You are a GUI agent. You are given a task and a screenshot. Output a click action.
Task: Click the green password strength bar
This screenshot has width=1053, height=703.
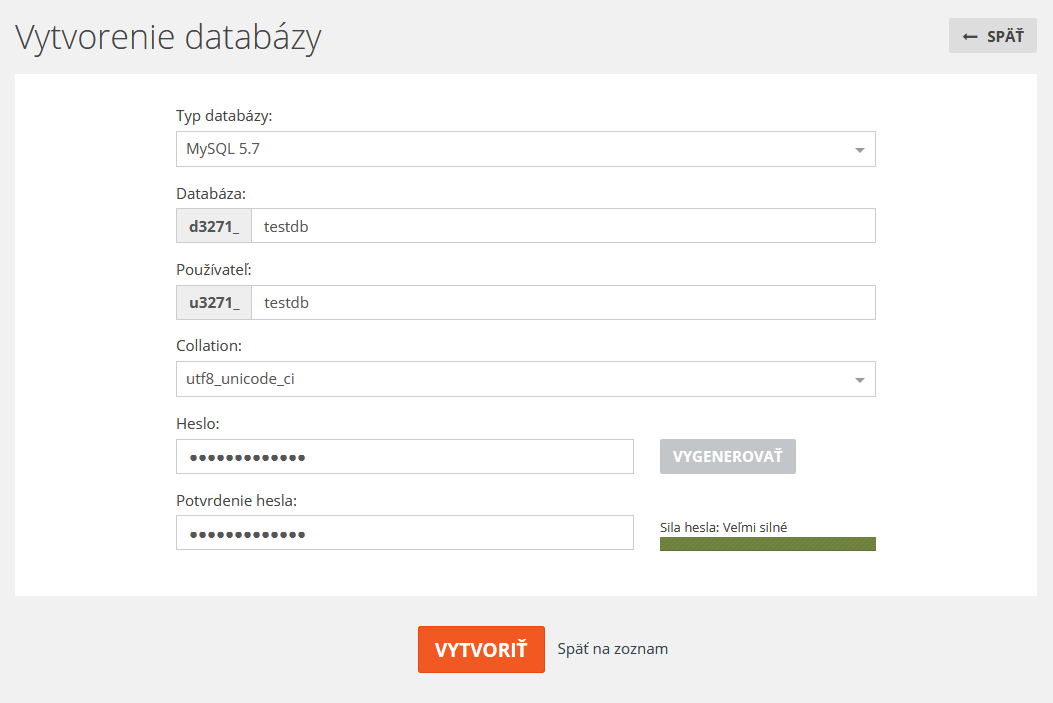point(768,544)
